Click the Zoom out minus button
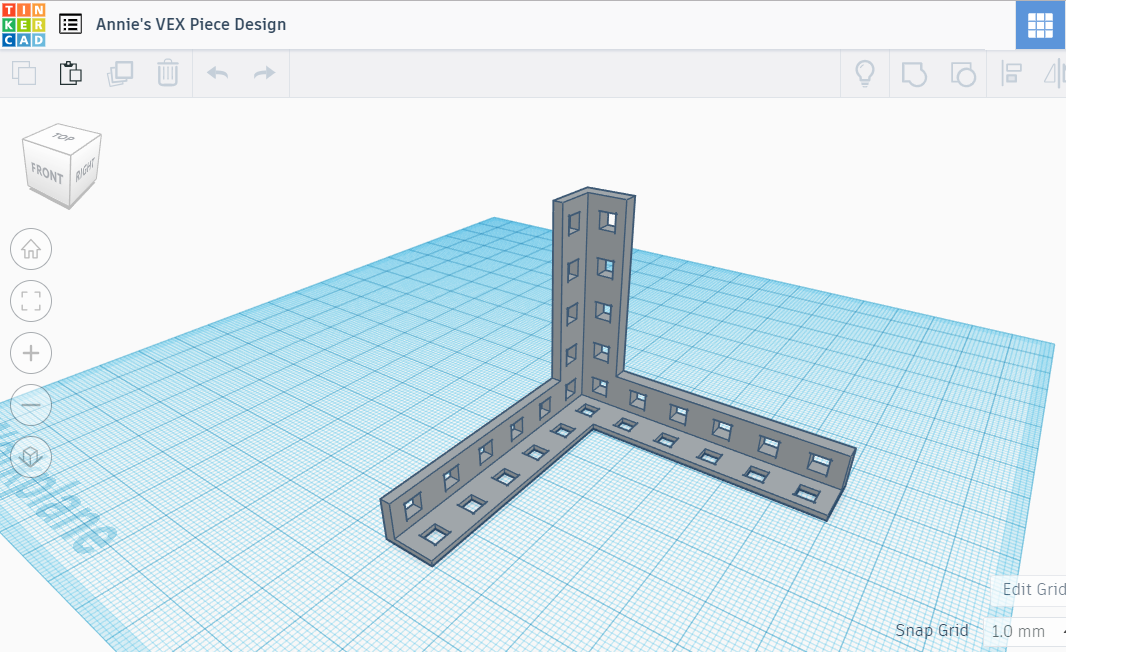Image resolution: width=1139 pixels, height=652 pixels. (31, 404)
